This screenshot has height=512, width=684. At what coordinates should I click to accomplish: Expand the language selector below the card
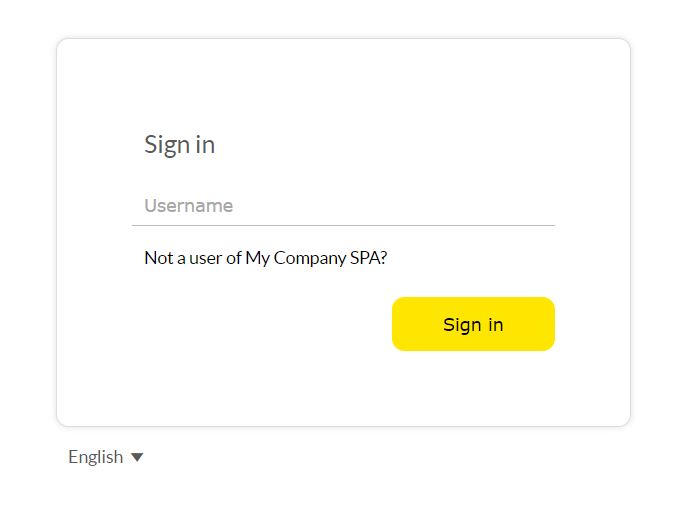105,457
